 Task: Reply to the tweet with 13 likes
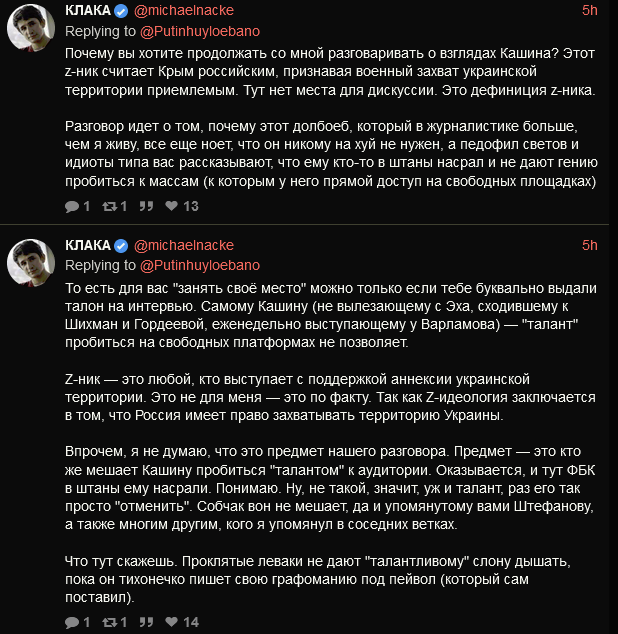click(x=72, y=207)
